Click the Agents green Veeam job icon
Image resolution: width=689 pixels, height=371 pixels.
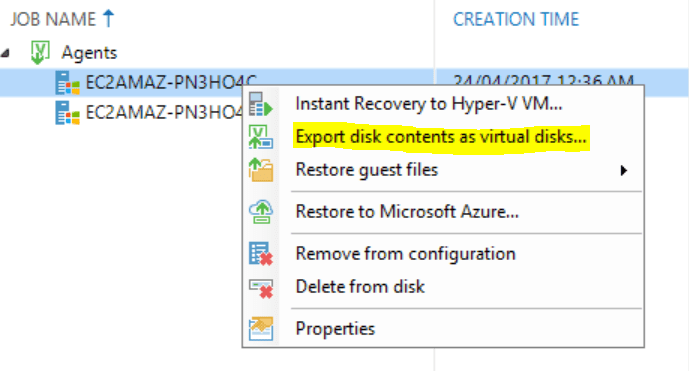[40, 52]
